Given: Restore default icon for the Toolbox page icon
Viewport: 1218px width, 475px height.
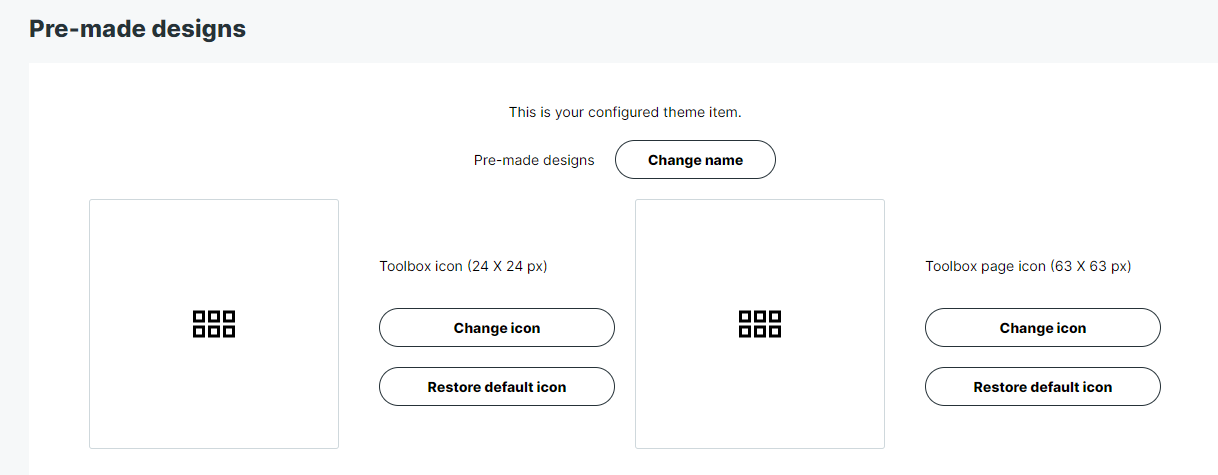Looking at the screenshot, I should [1043, 387].
